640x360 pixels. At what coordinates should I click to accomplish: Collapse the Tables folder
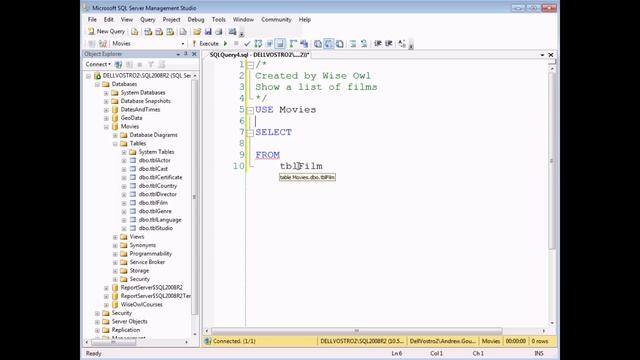point(115,144)
